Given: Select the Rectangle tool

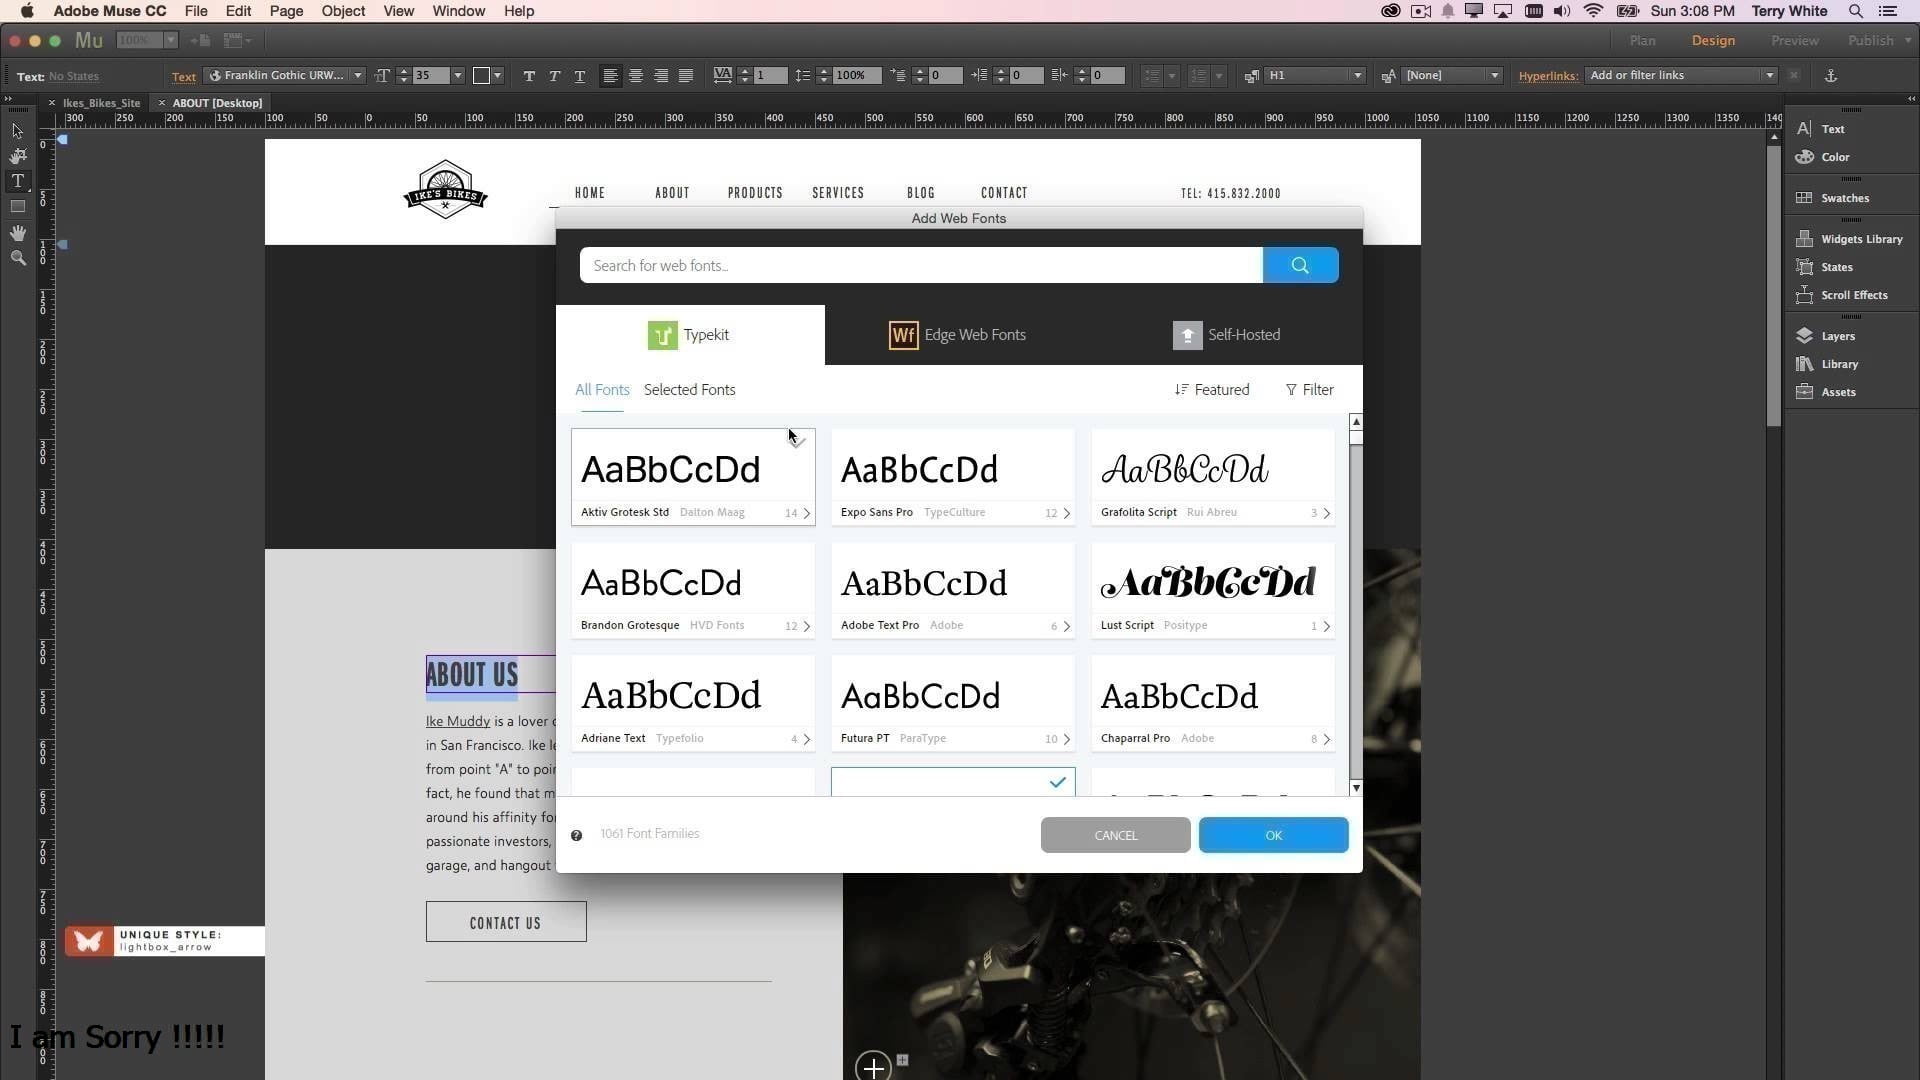Looking at the screenshot, I should click(17, 207).
